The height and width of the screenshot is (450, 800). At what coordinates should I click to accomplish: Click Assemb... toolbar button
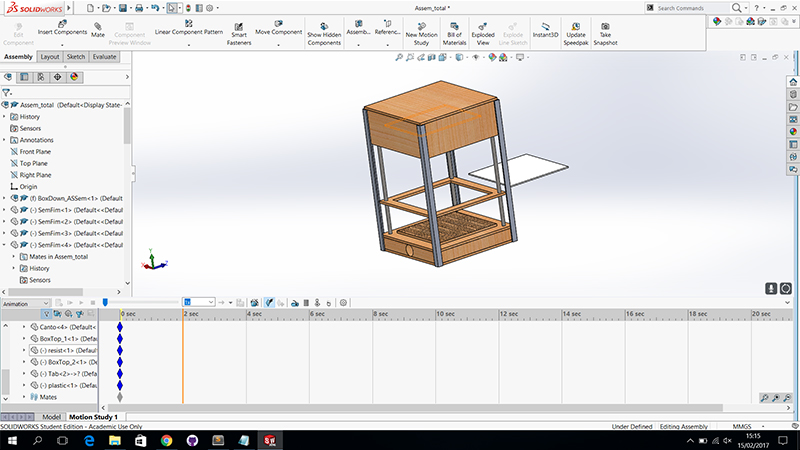click(358, 28)
